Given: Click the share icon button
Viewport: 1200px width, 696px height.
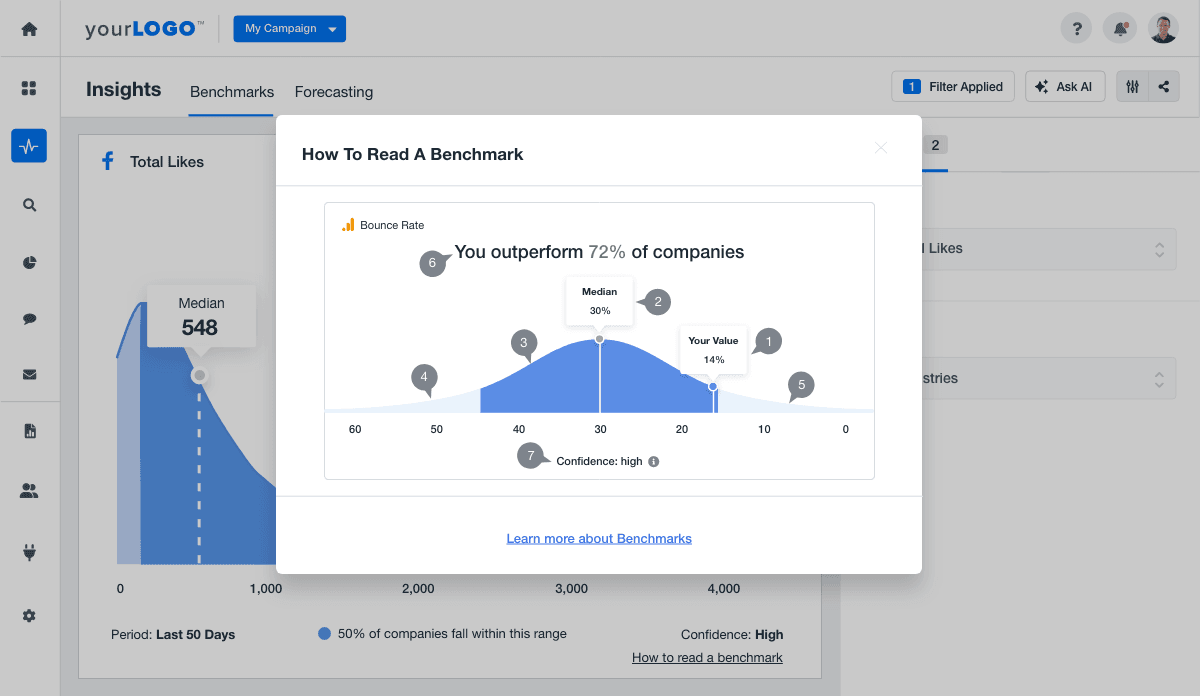Looking at the screenshot, I should [x=1164, y=87].
